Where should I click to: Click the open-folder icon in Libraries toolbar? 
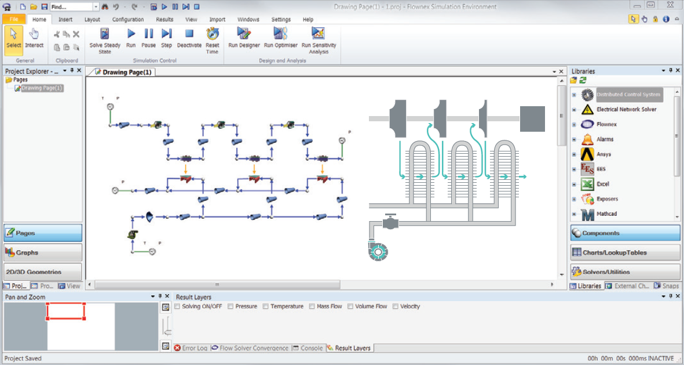[x=574, y=80]
